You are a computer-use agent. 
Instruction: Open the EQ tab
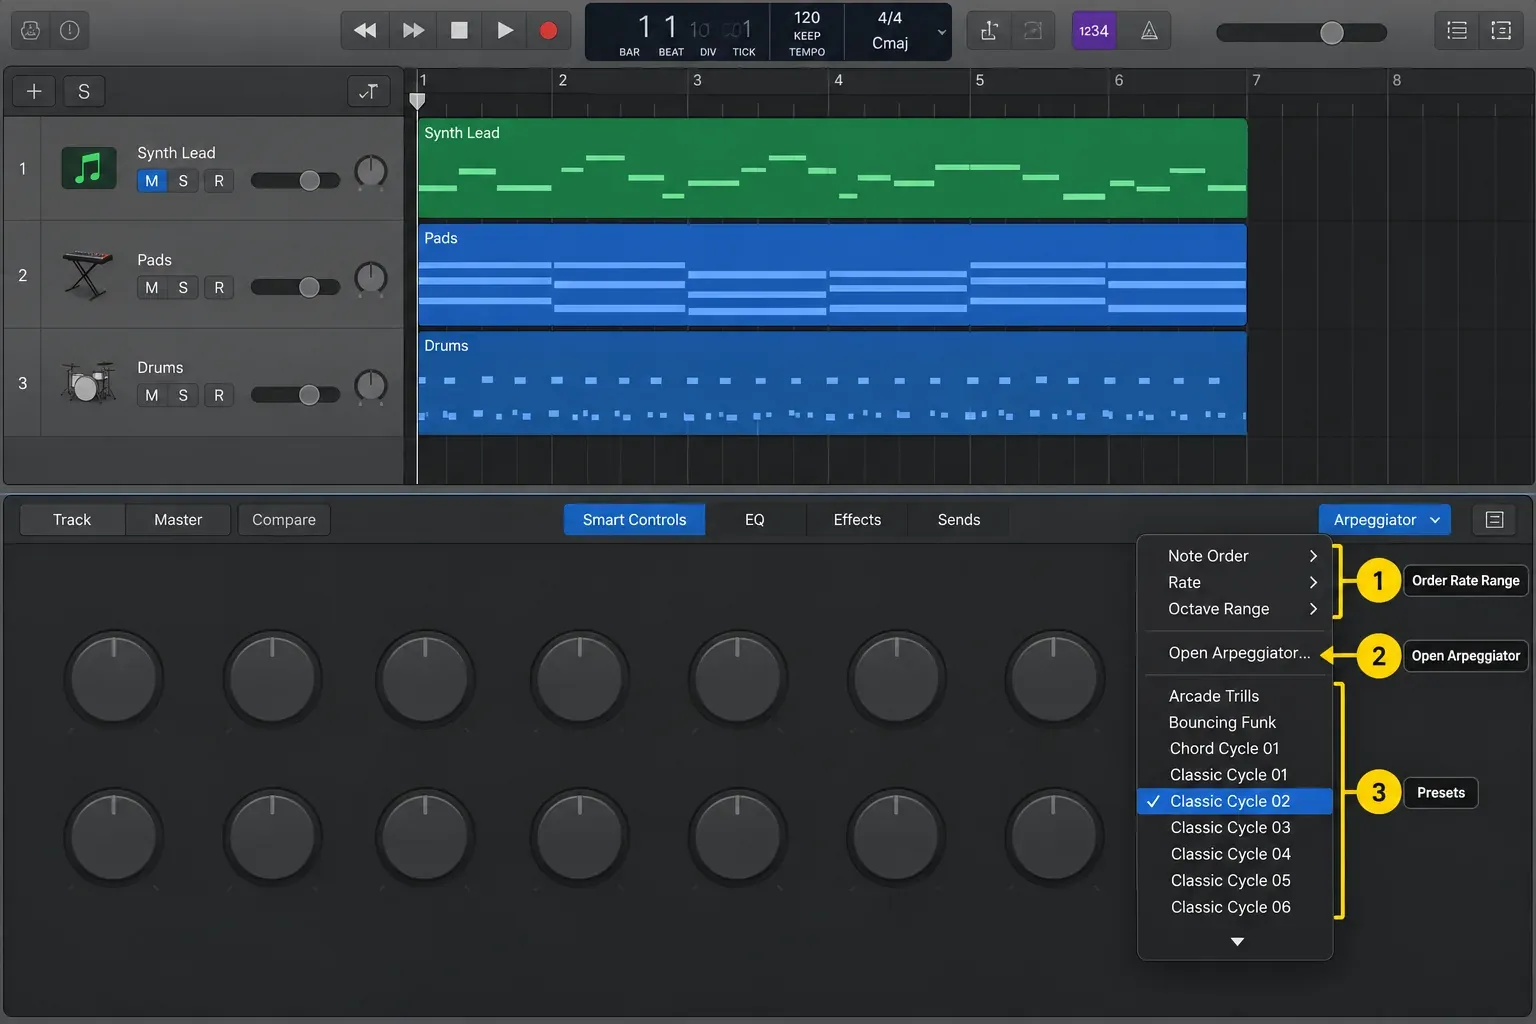point(755,520)
